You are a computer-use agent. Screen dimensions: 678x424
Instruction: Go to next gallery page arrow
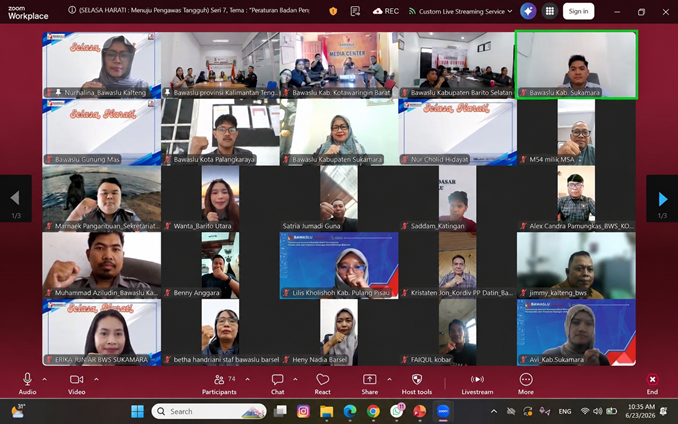click(x=662, y=199)
